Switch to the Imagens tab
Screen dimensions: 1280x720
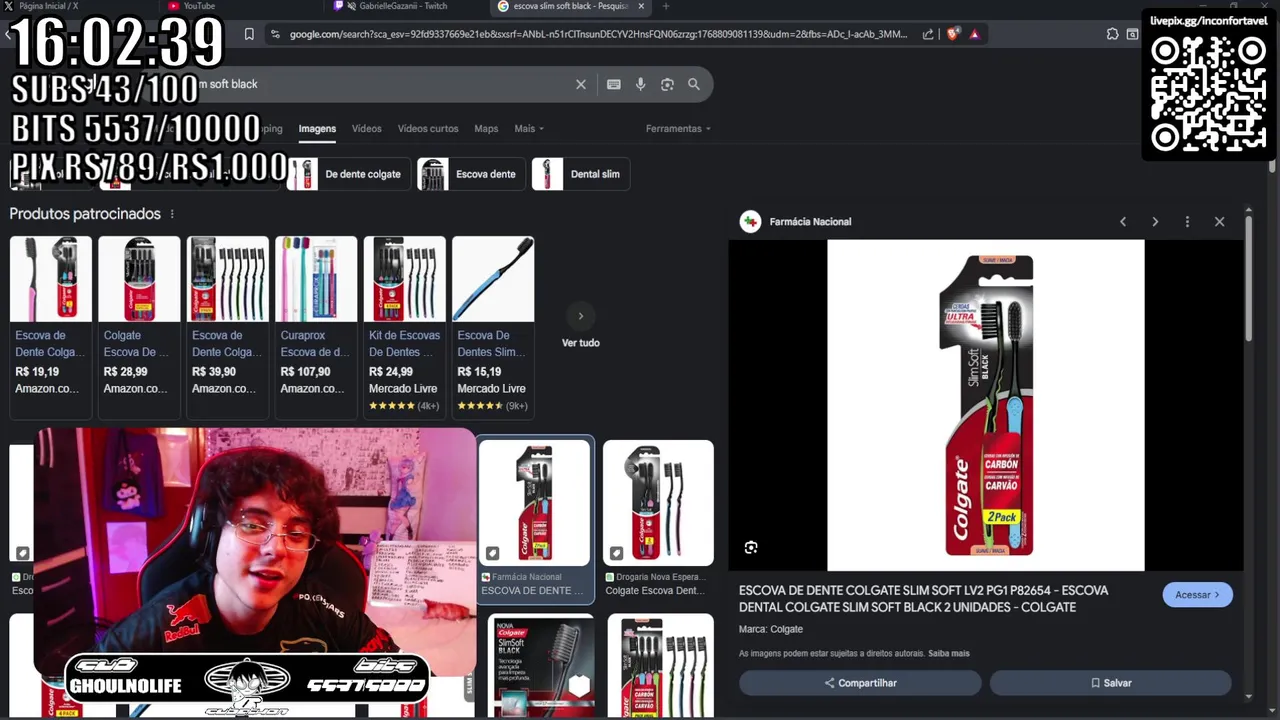(317, 129)
